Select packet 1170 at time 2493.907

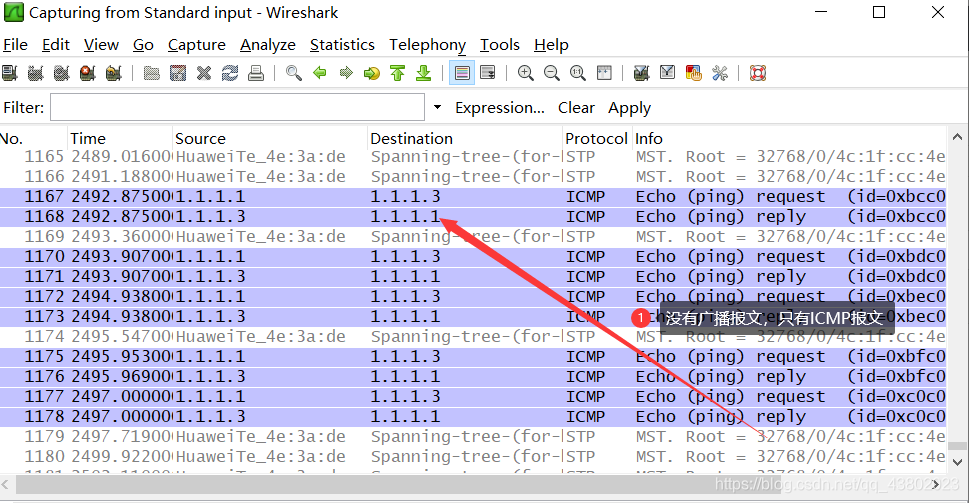473,256
